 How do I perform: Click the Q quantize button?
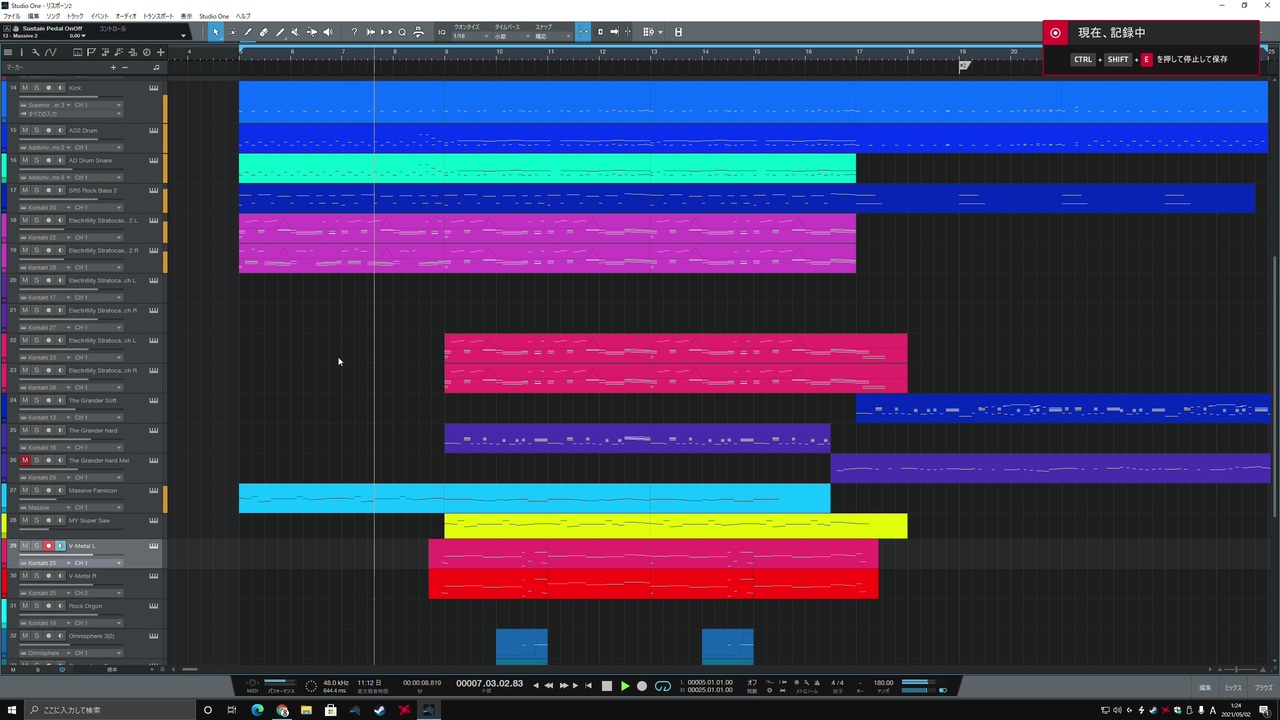[x=402, y=32]
